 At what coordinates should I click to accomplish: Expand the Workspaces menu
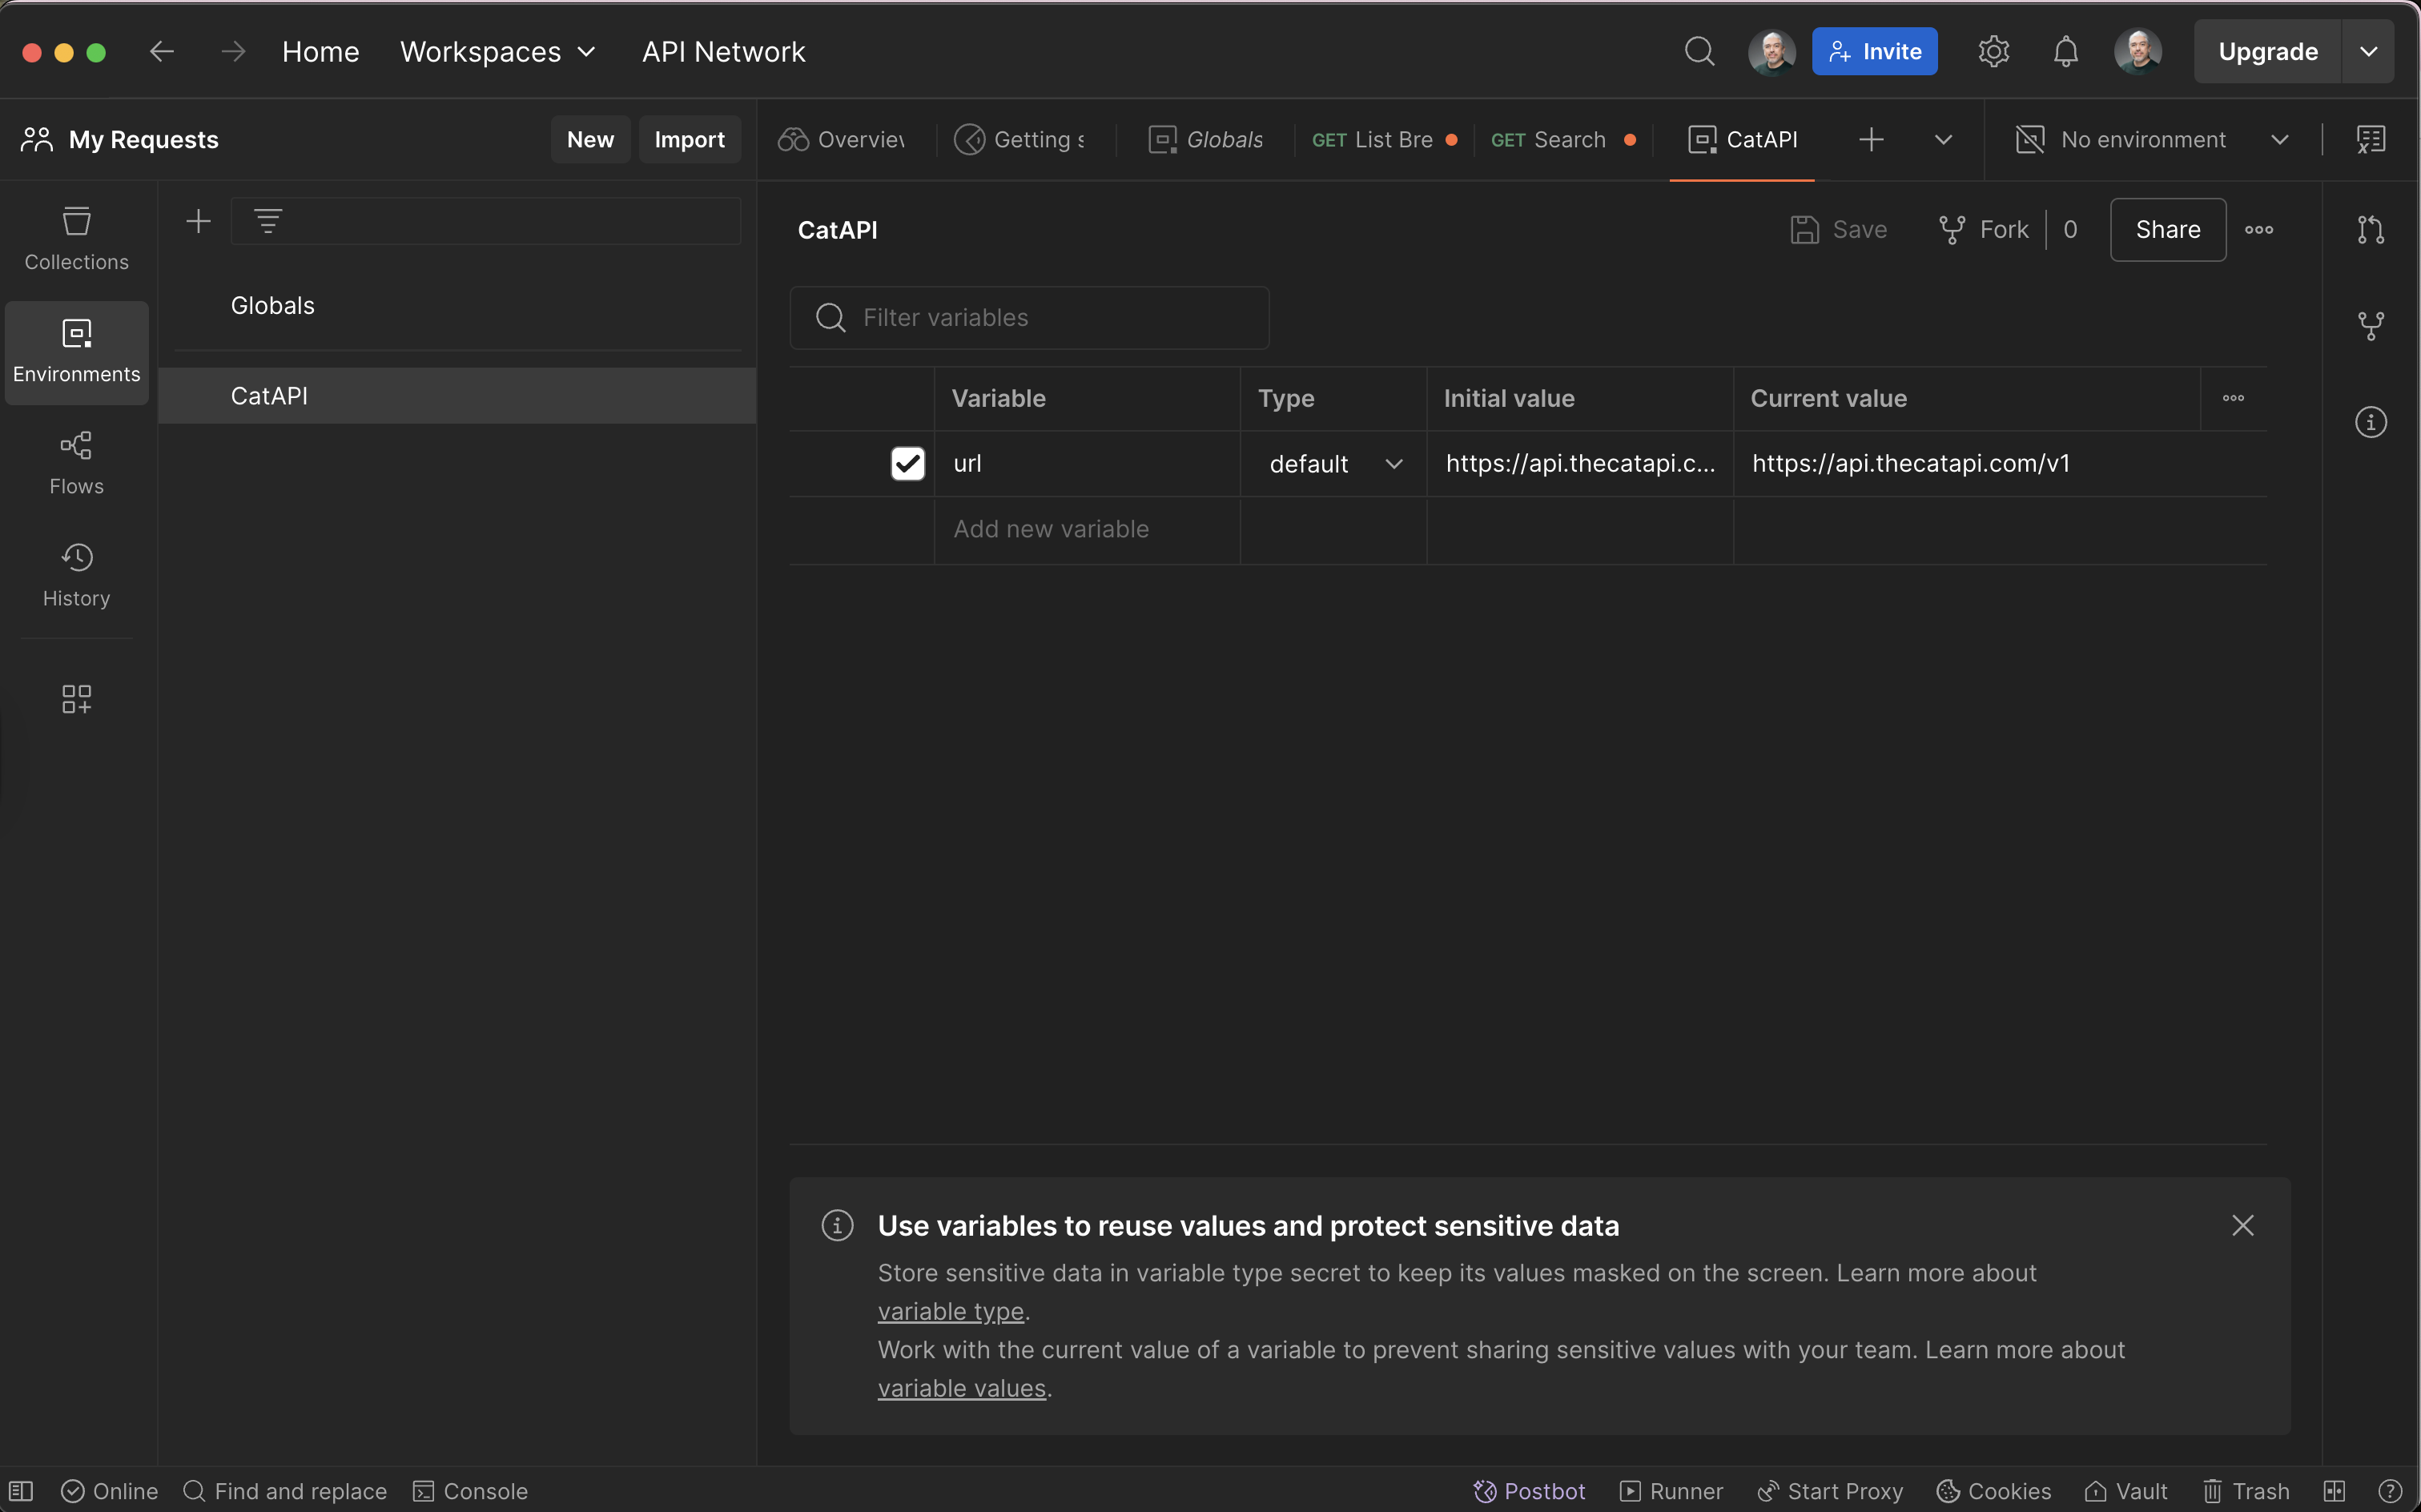pyautogui.click(x=498, y=52)
